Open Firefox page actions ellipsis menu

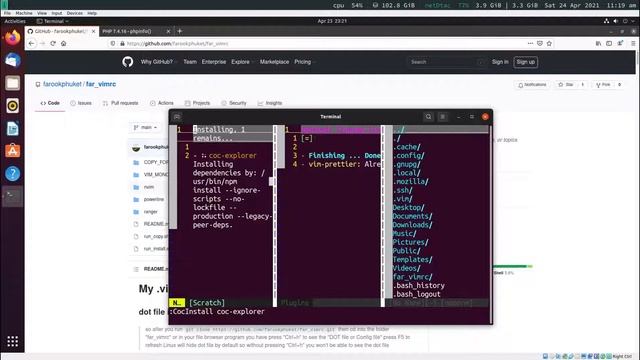coord(530,43)
